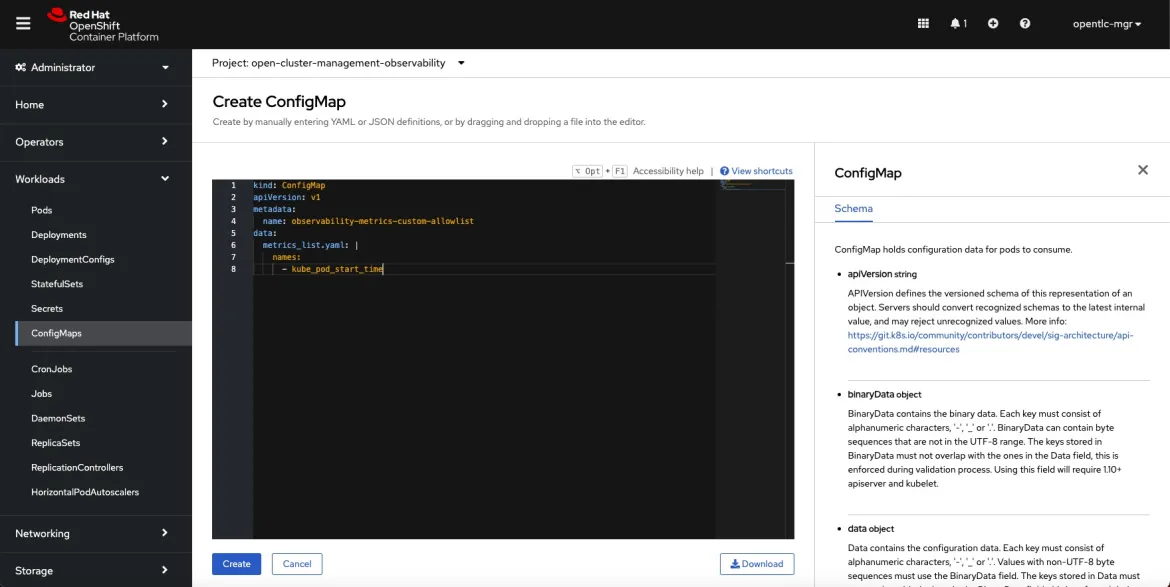Open the application launcher grid

point(923,24)
